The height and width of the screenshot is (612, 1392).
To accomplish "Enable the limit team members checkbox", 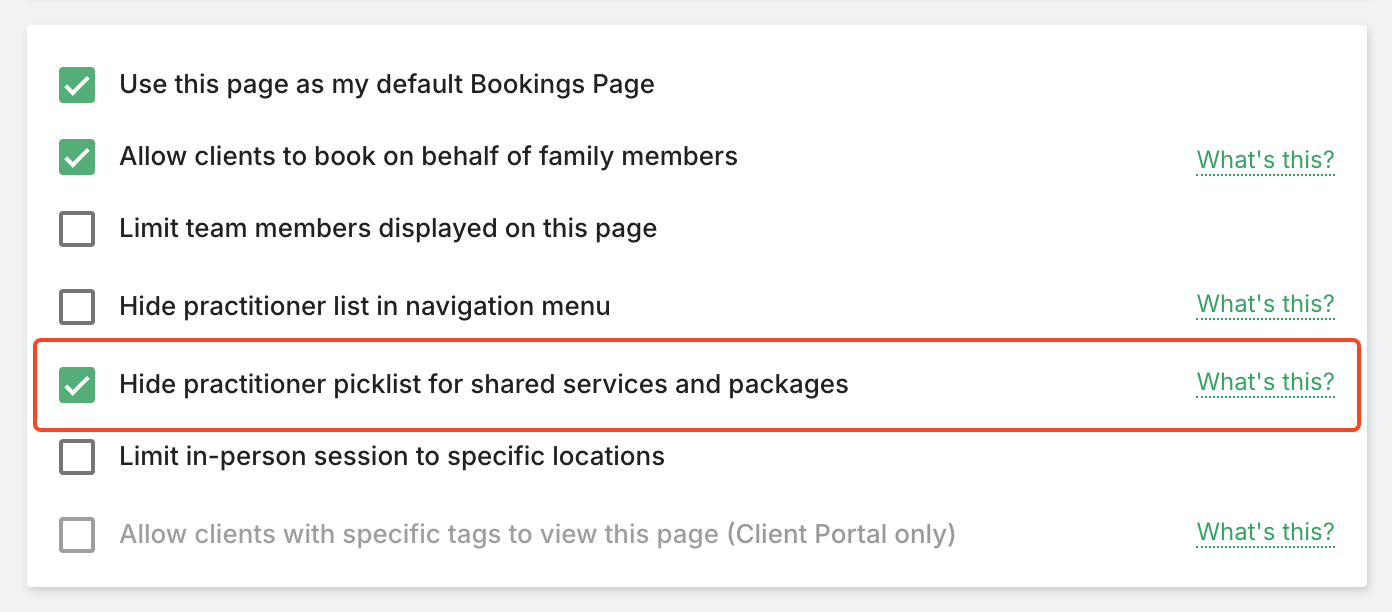I will pos(77,229).
